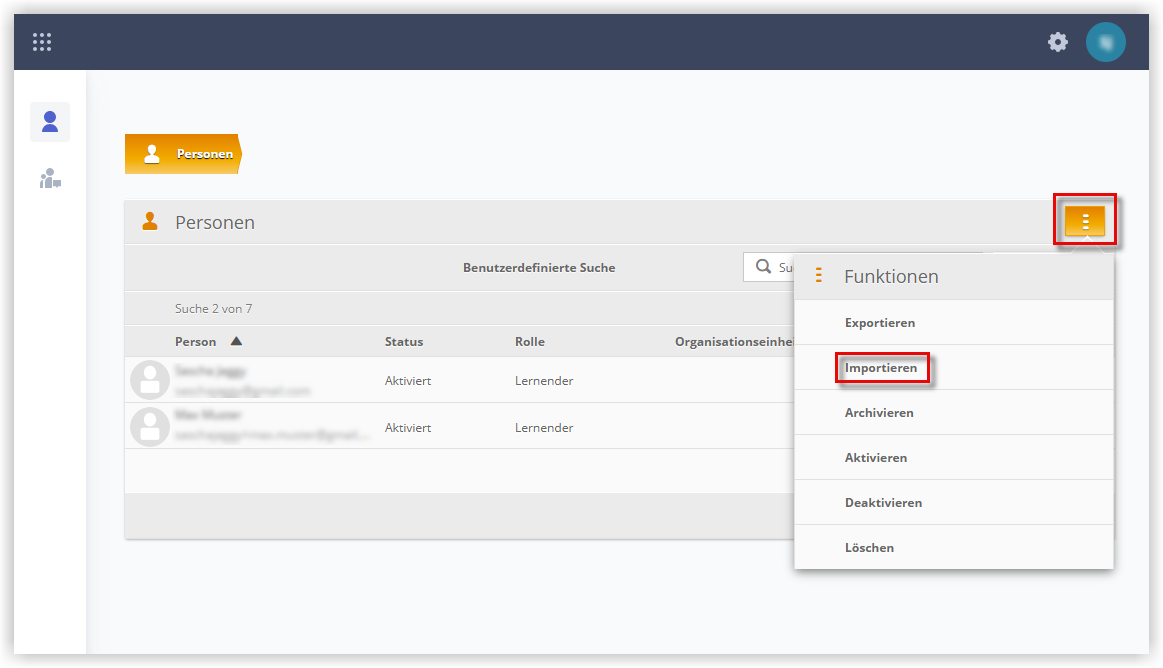The width and height of the screenshot is (1163, 668).
Task: Open the settings gear icon
Action: coord(1058,42)
